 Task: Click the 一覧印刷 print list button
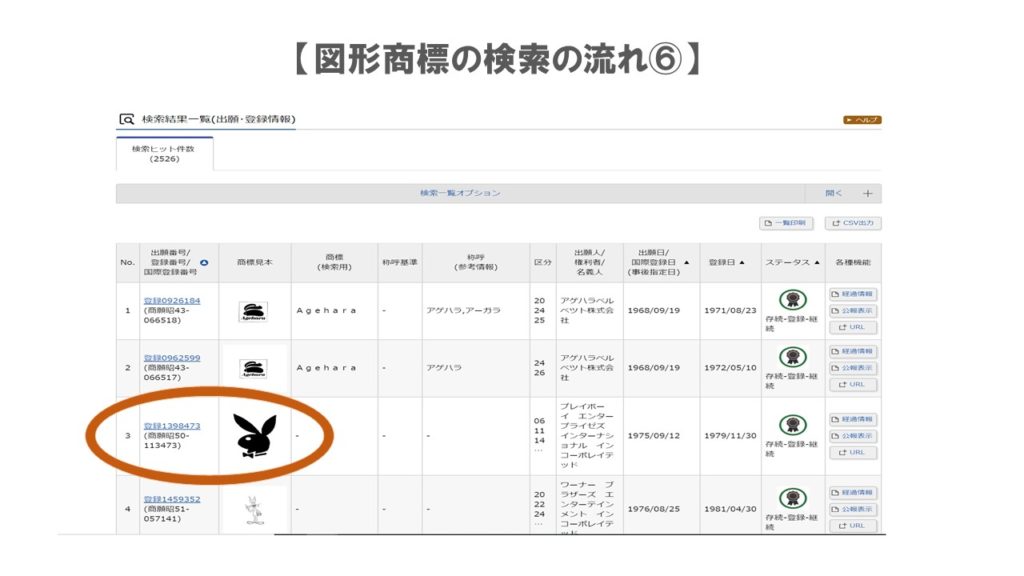(x=787, y=223)
